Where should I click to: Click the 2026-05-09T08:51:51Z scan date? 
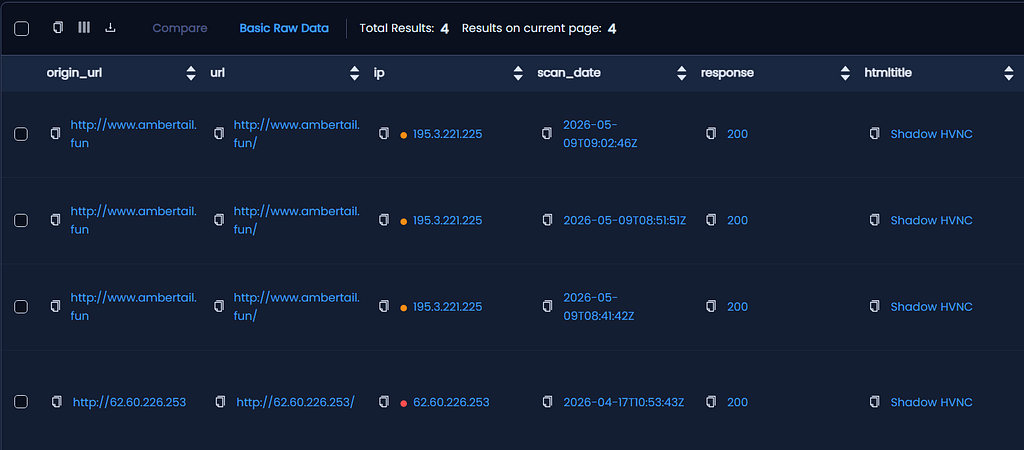pos(624,220)
